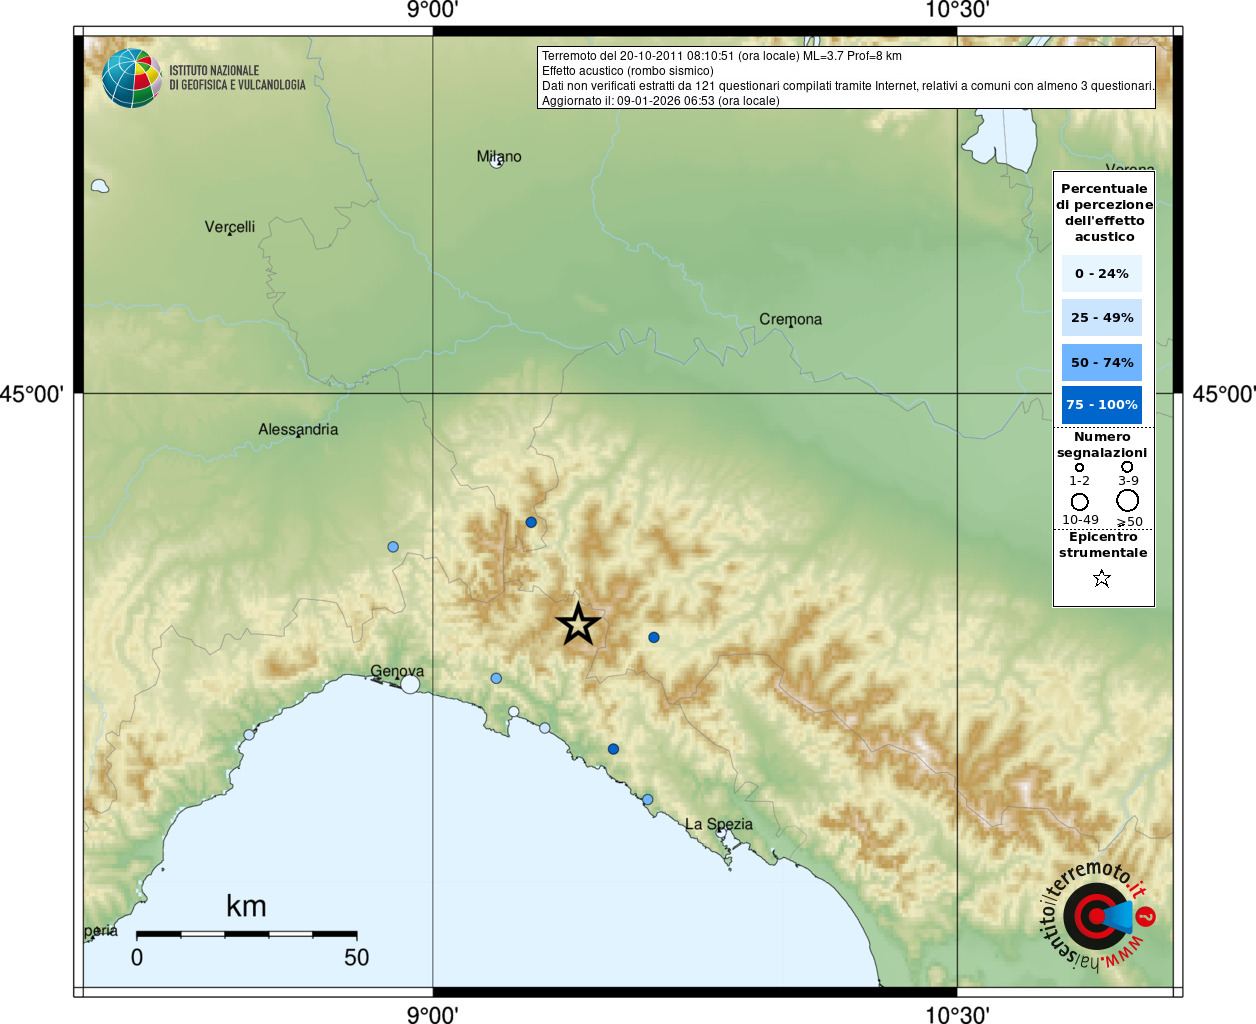1256x1024 pixels.
Task: Select the pale dot on the coast west of Genova
Action: (x=249, y=735)
